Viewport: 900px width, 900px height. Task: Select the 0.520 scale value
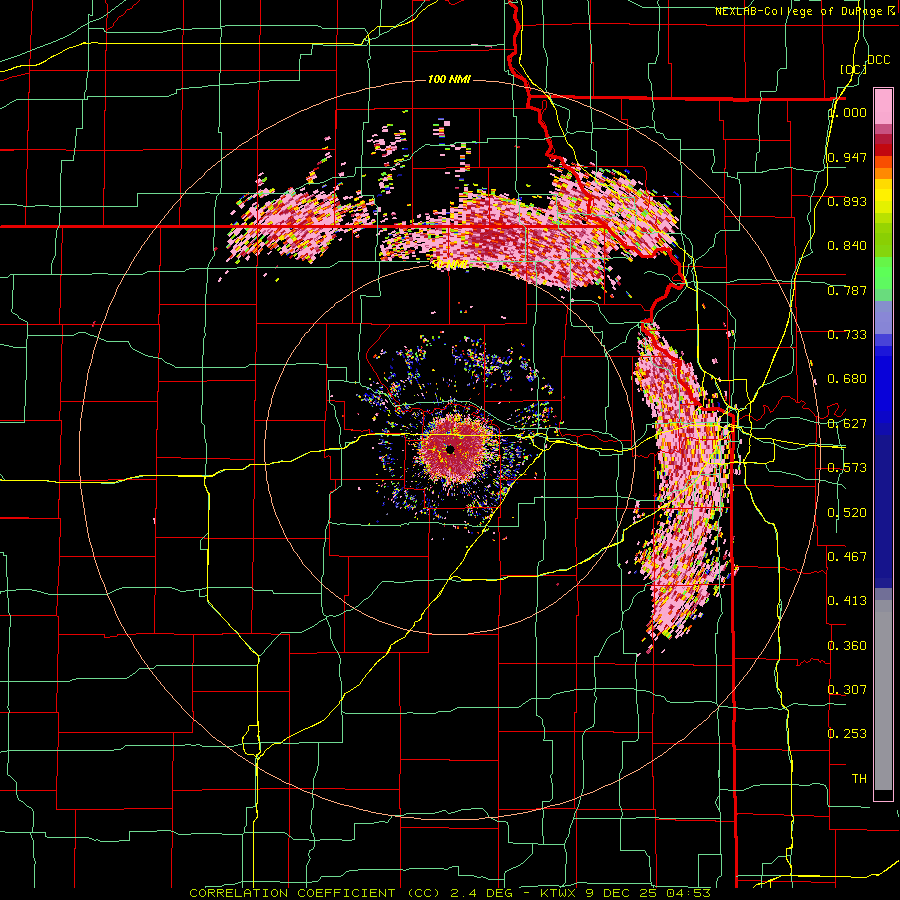[x=847, y=512]
